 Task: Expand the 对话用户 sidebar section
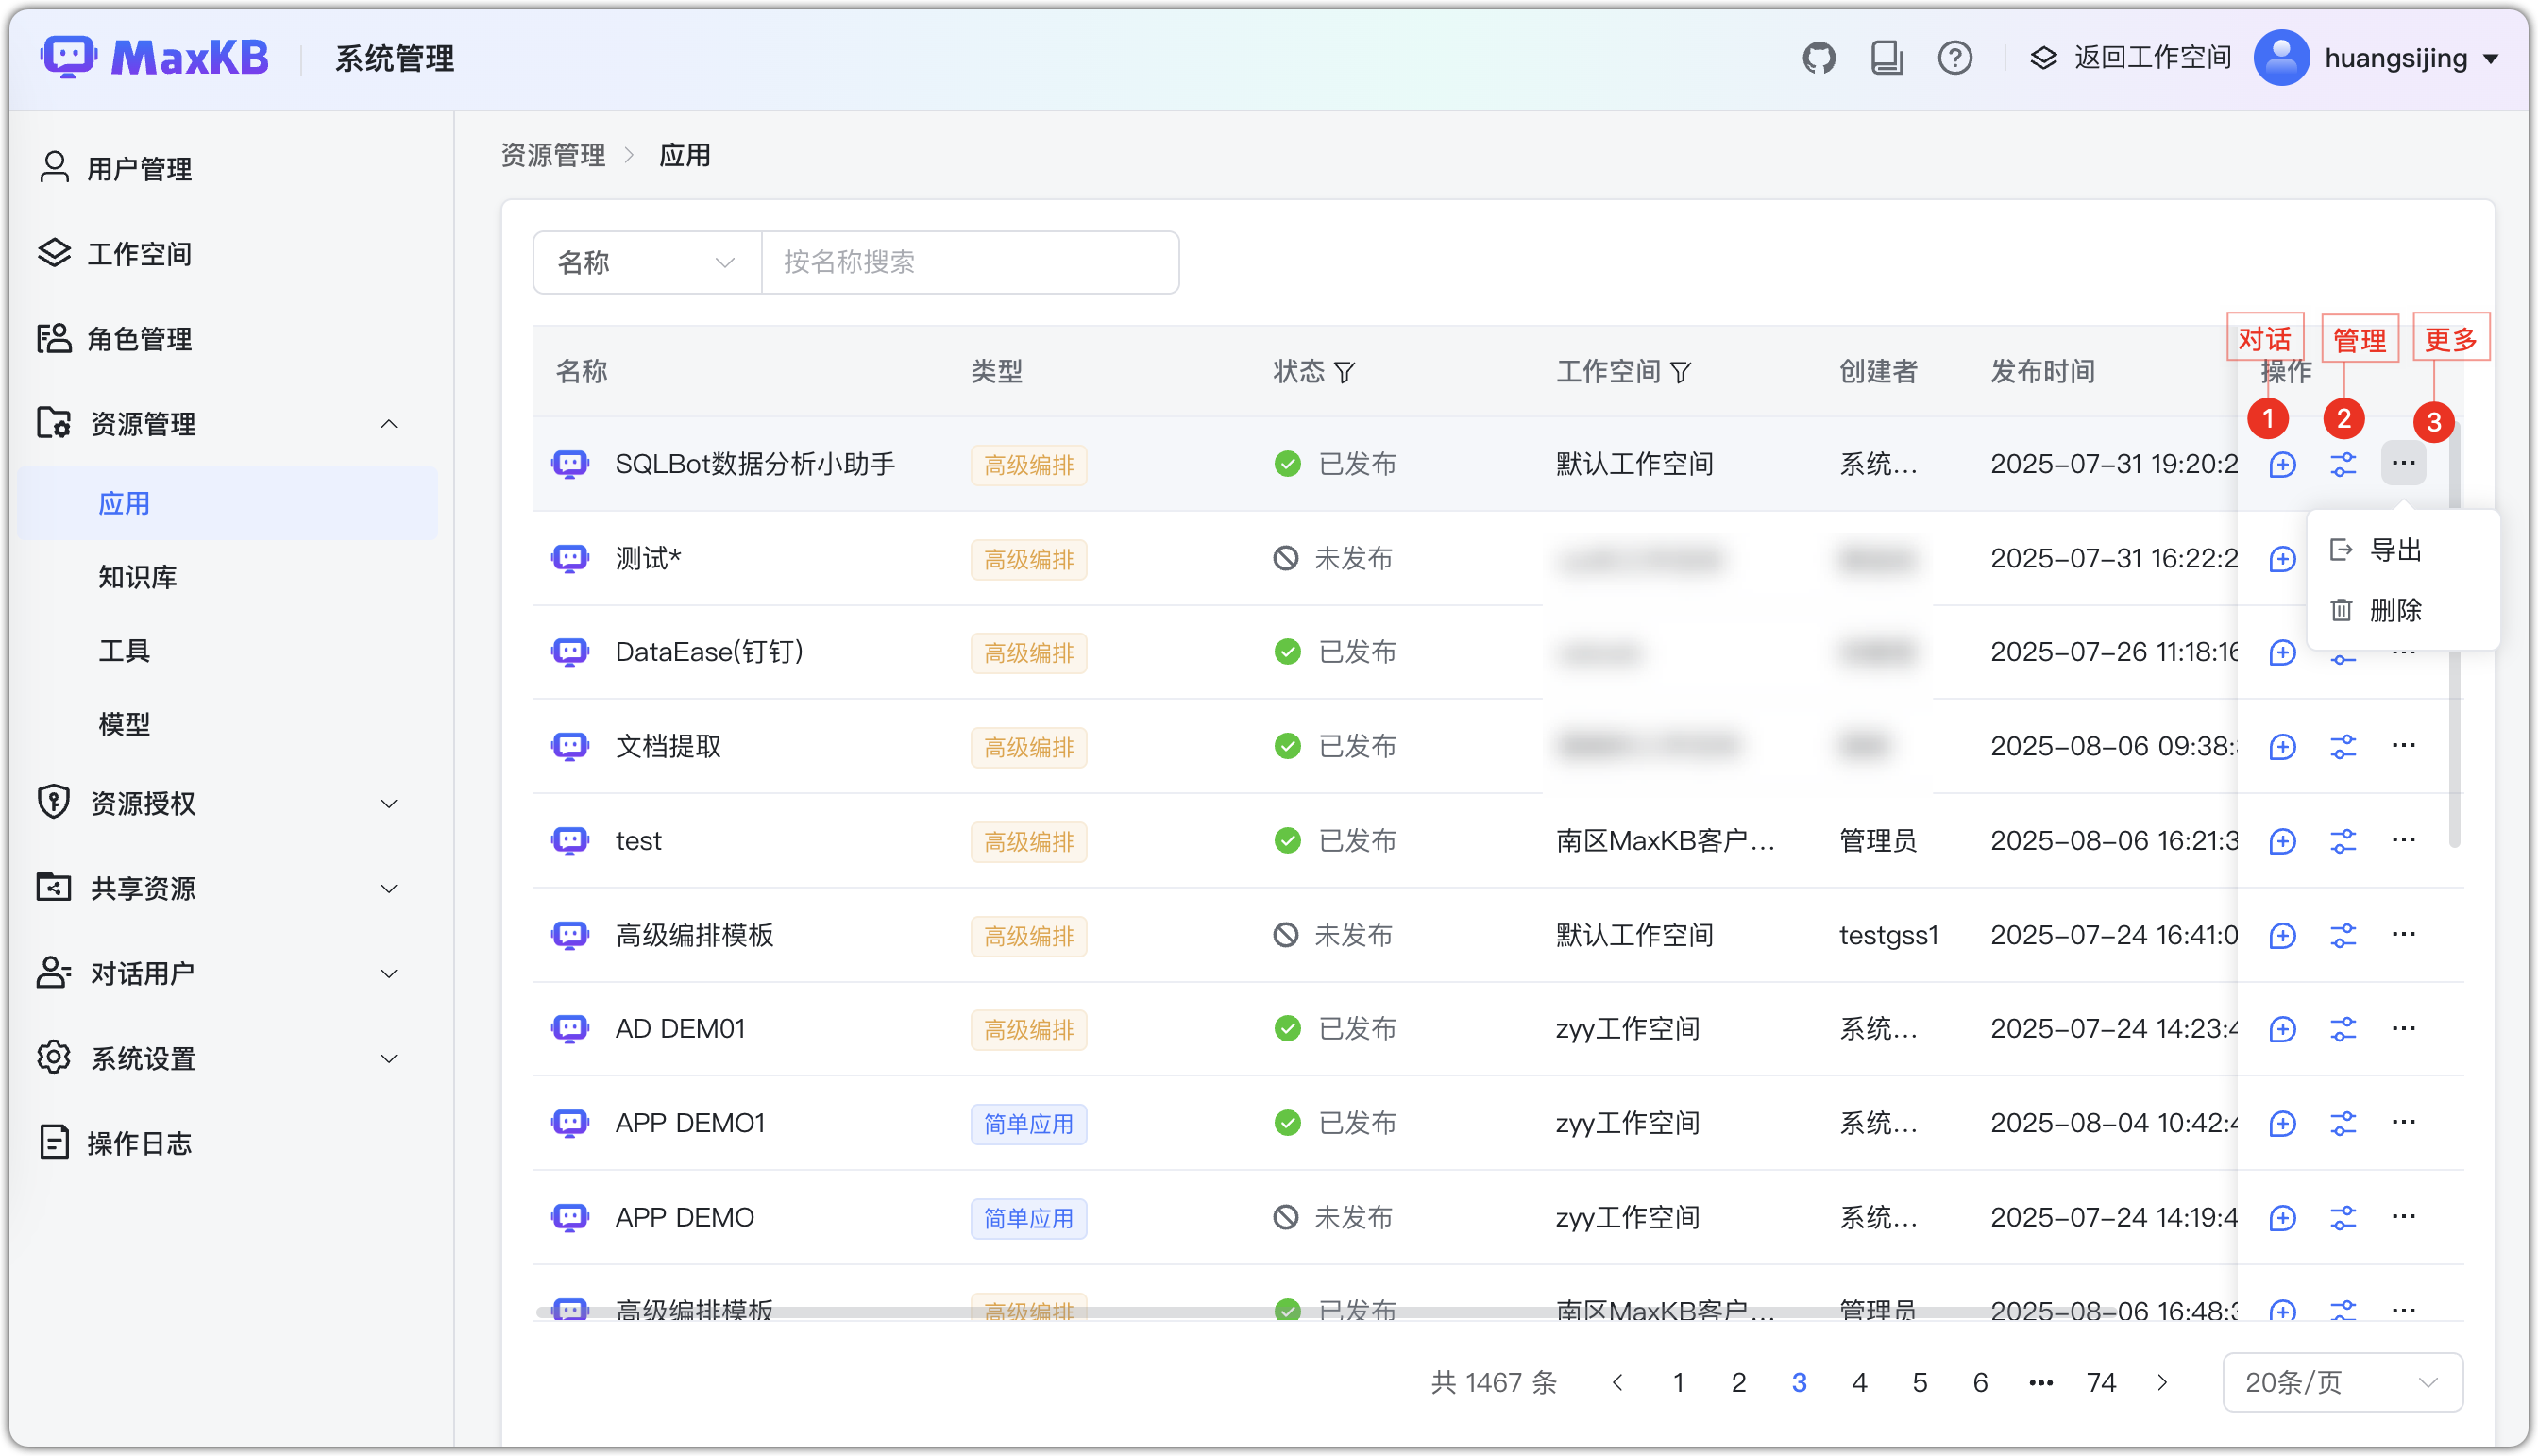388,973
